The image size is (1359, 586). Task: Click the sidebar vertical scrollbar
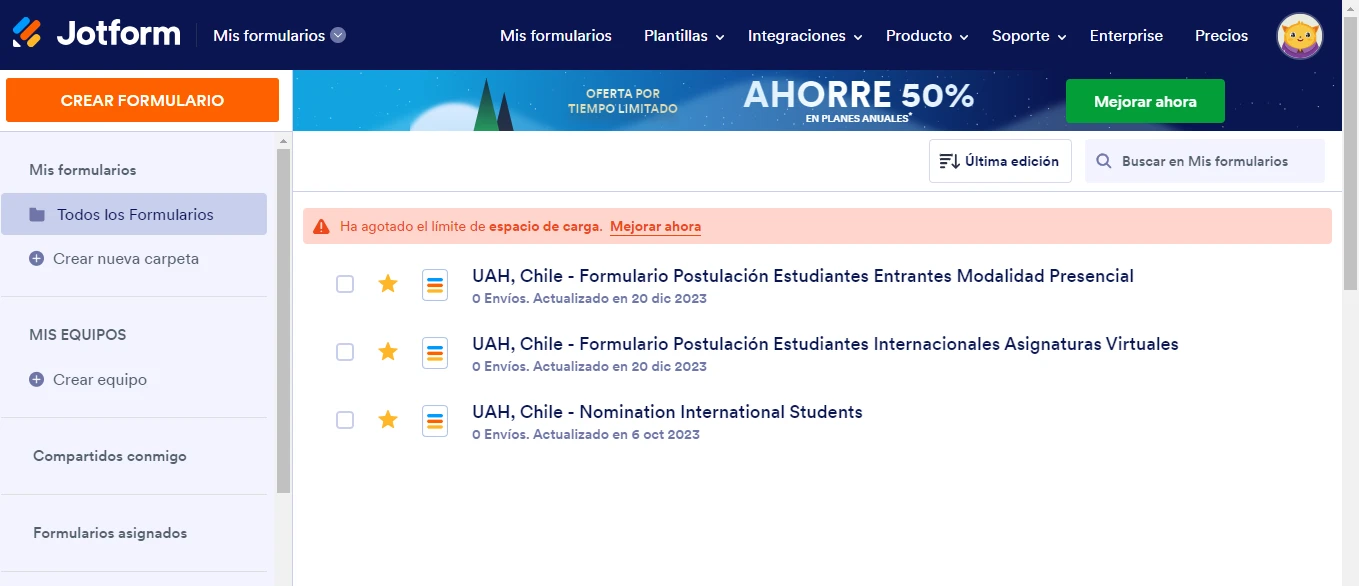(284, 320)
